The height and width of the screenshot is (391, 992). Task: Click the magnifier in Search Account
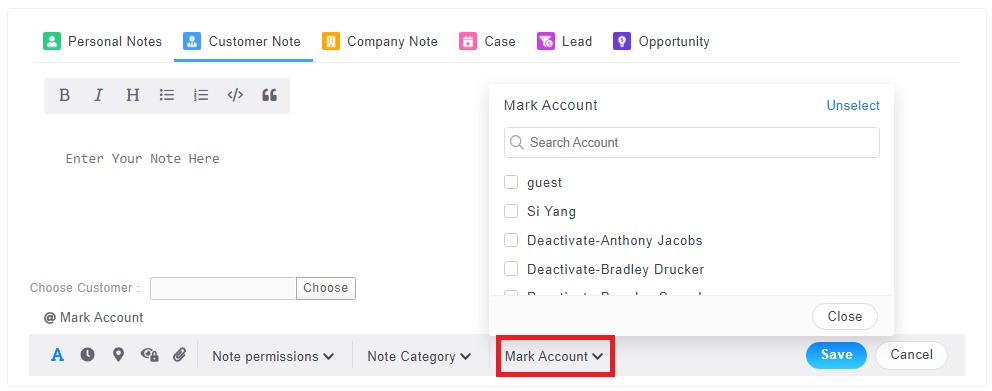517,142
